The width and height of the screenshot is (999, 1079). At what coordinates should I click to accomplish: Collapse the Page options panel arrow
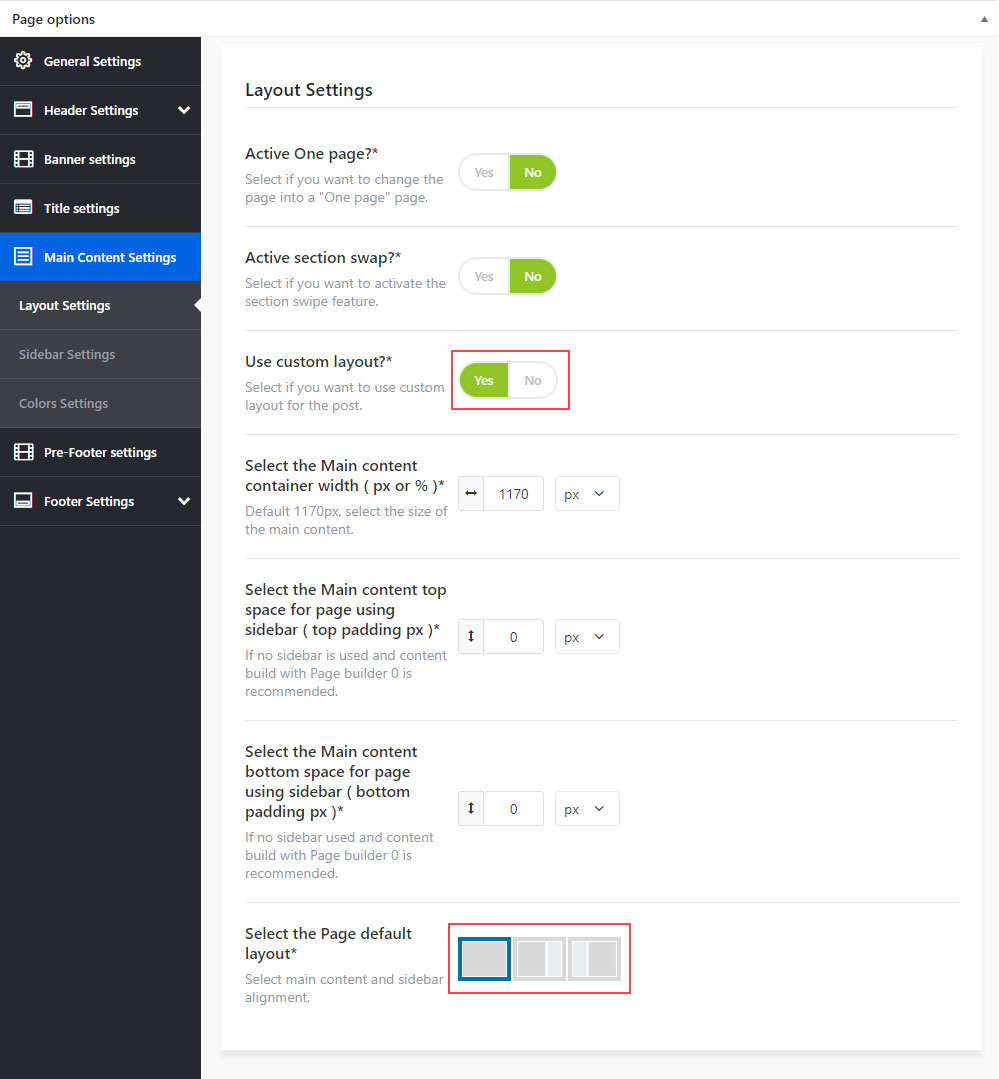click(x=983, y=19)
